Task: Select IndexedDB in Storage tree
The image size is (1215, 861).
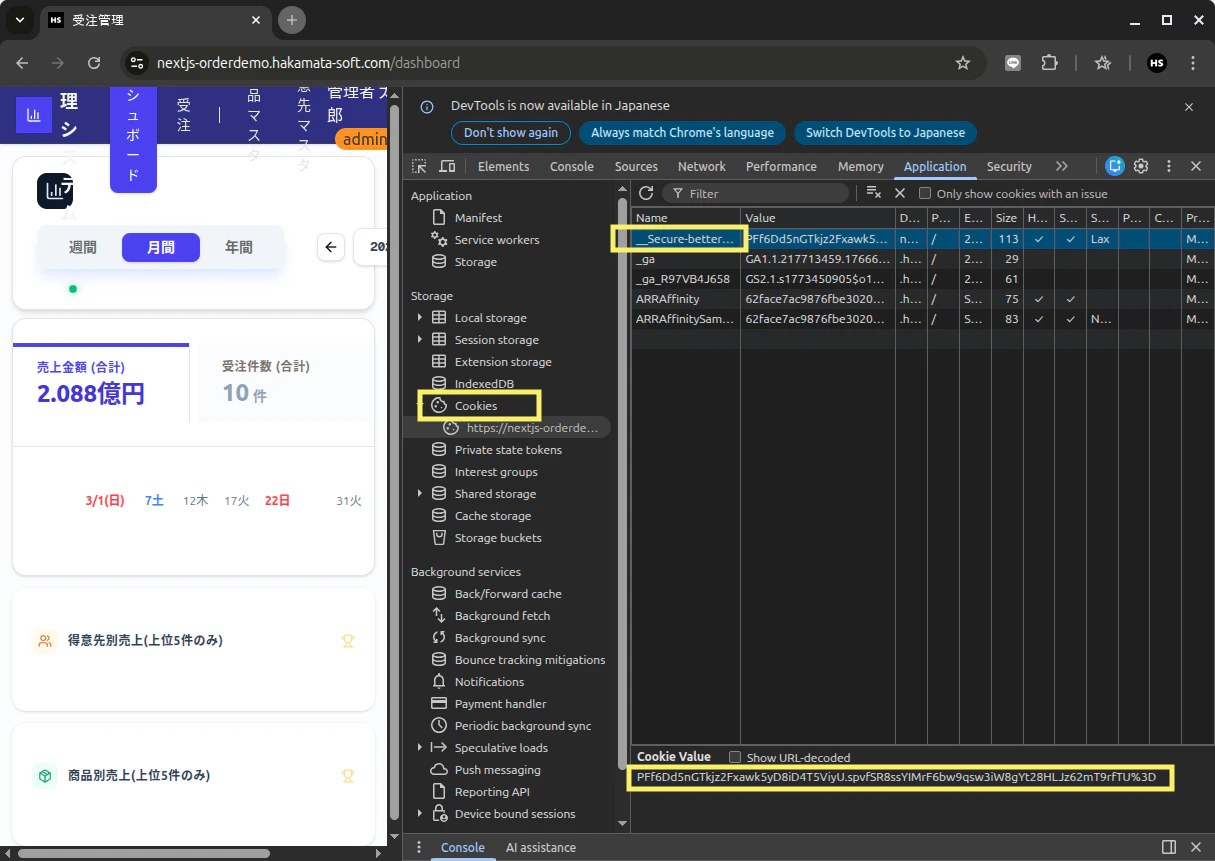Action: [x=483, y=384]
